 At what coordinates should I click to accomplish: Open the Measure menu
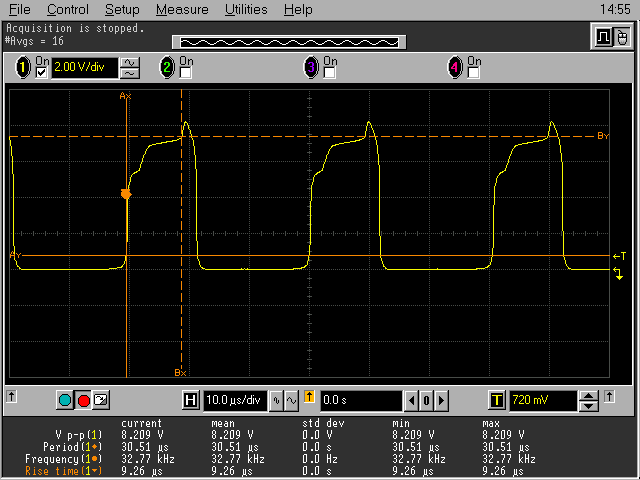[182, 9]
